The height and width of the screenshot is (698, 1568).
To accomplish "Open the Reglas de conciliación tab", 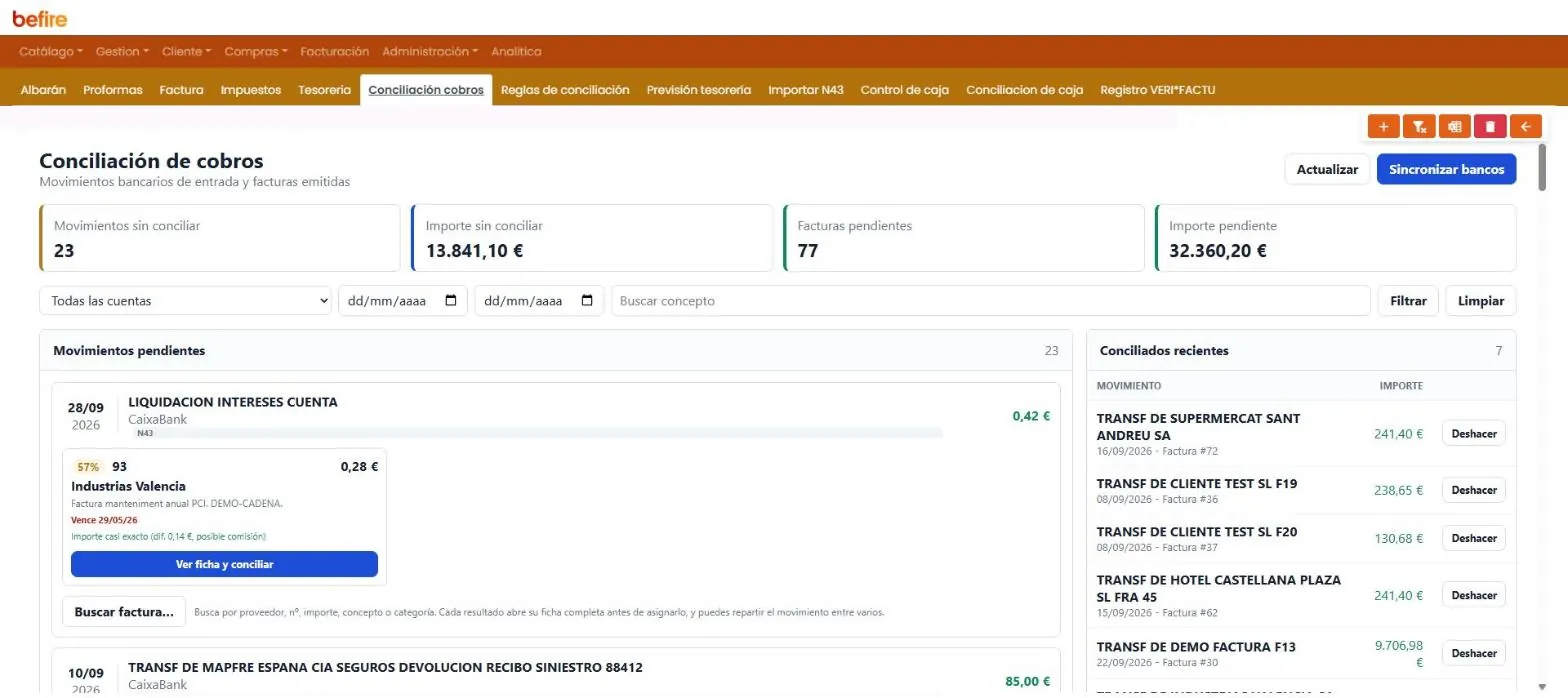I will [x=565, y=89].
